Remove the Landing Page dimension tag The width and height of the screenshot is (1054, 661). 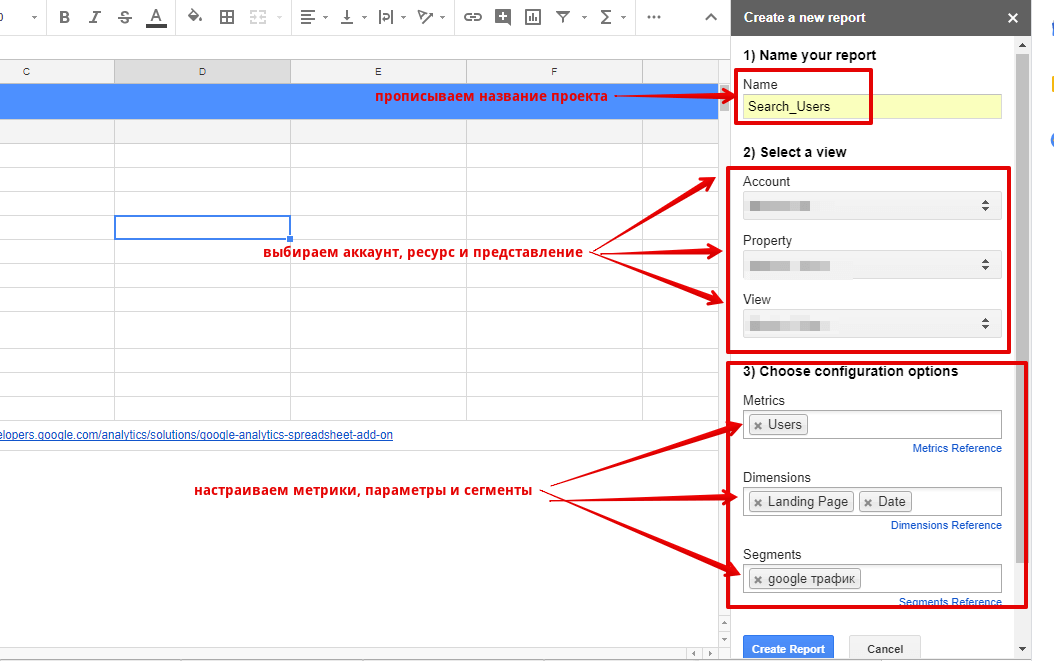pos(758,502)
